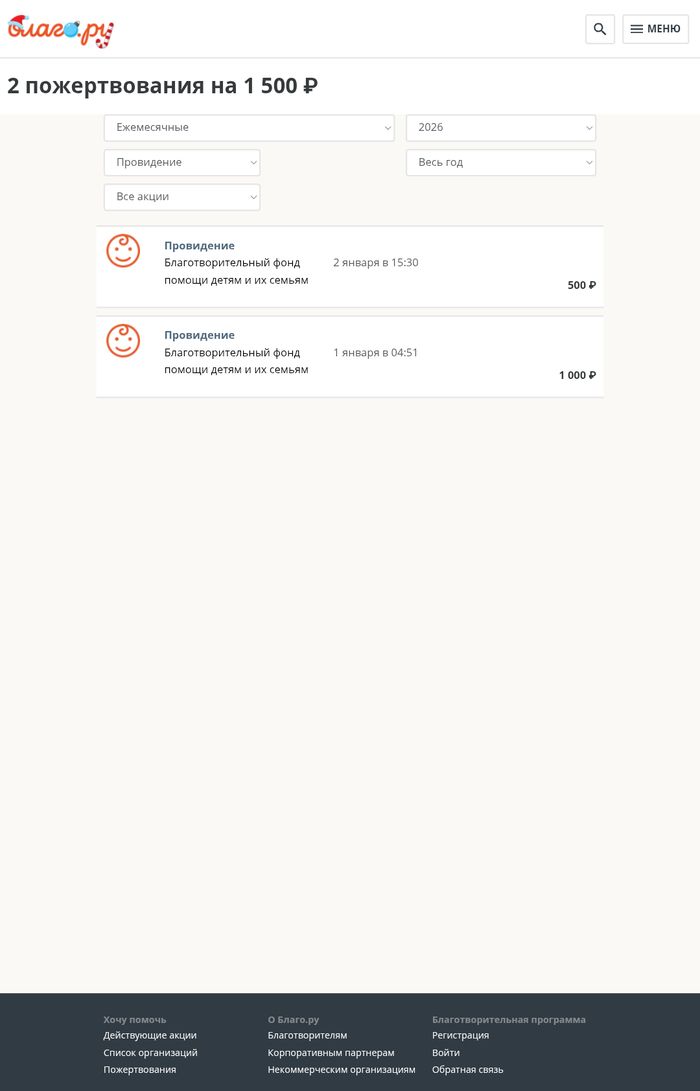Open the 2026 year dropdown
The height and width of the screenshot is (1091, 700).
pos(500,128)
